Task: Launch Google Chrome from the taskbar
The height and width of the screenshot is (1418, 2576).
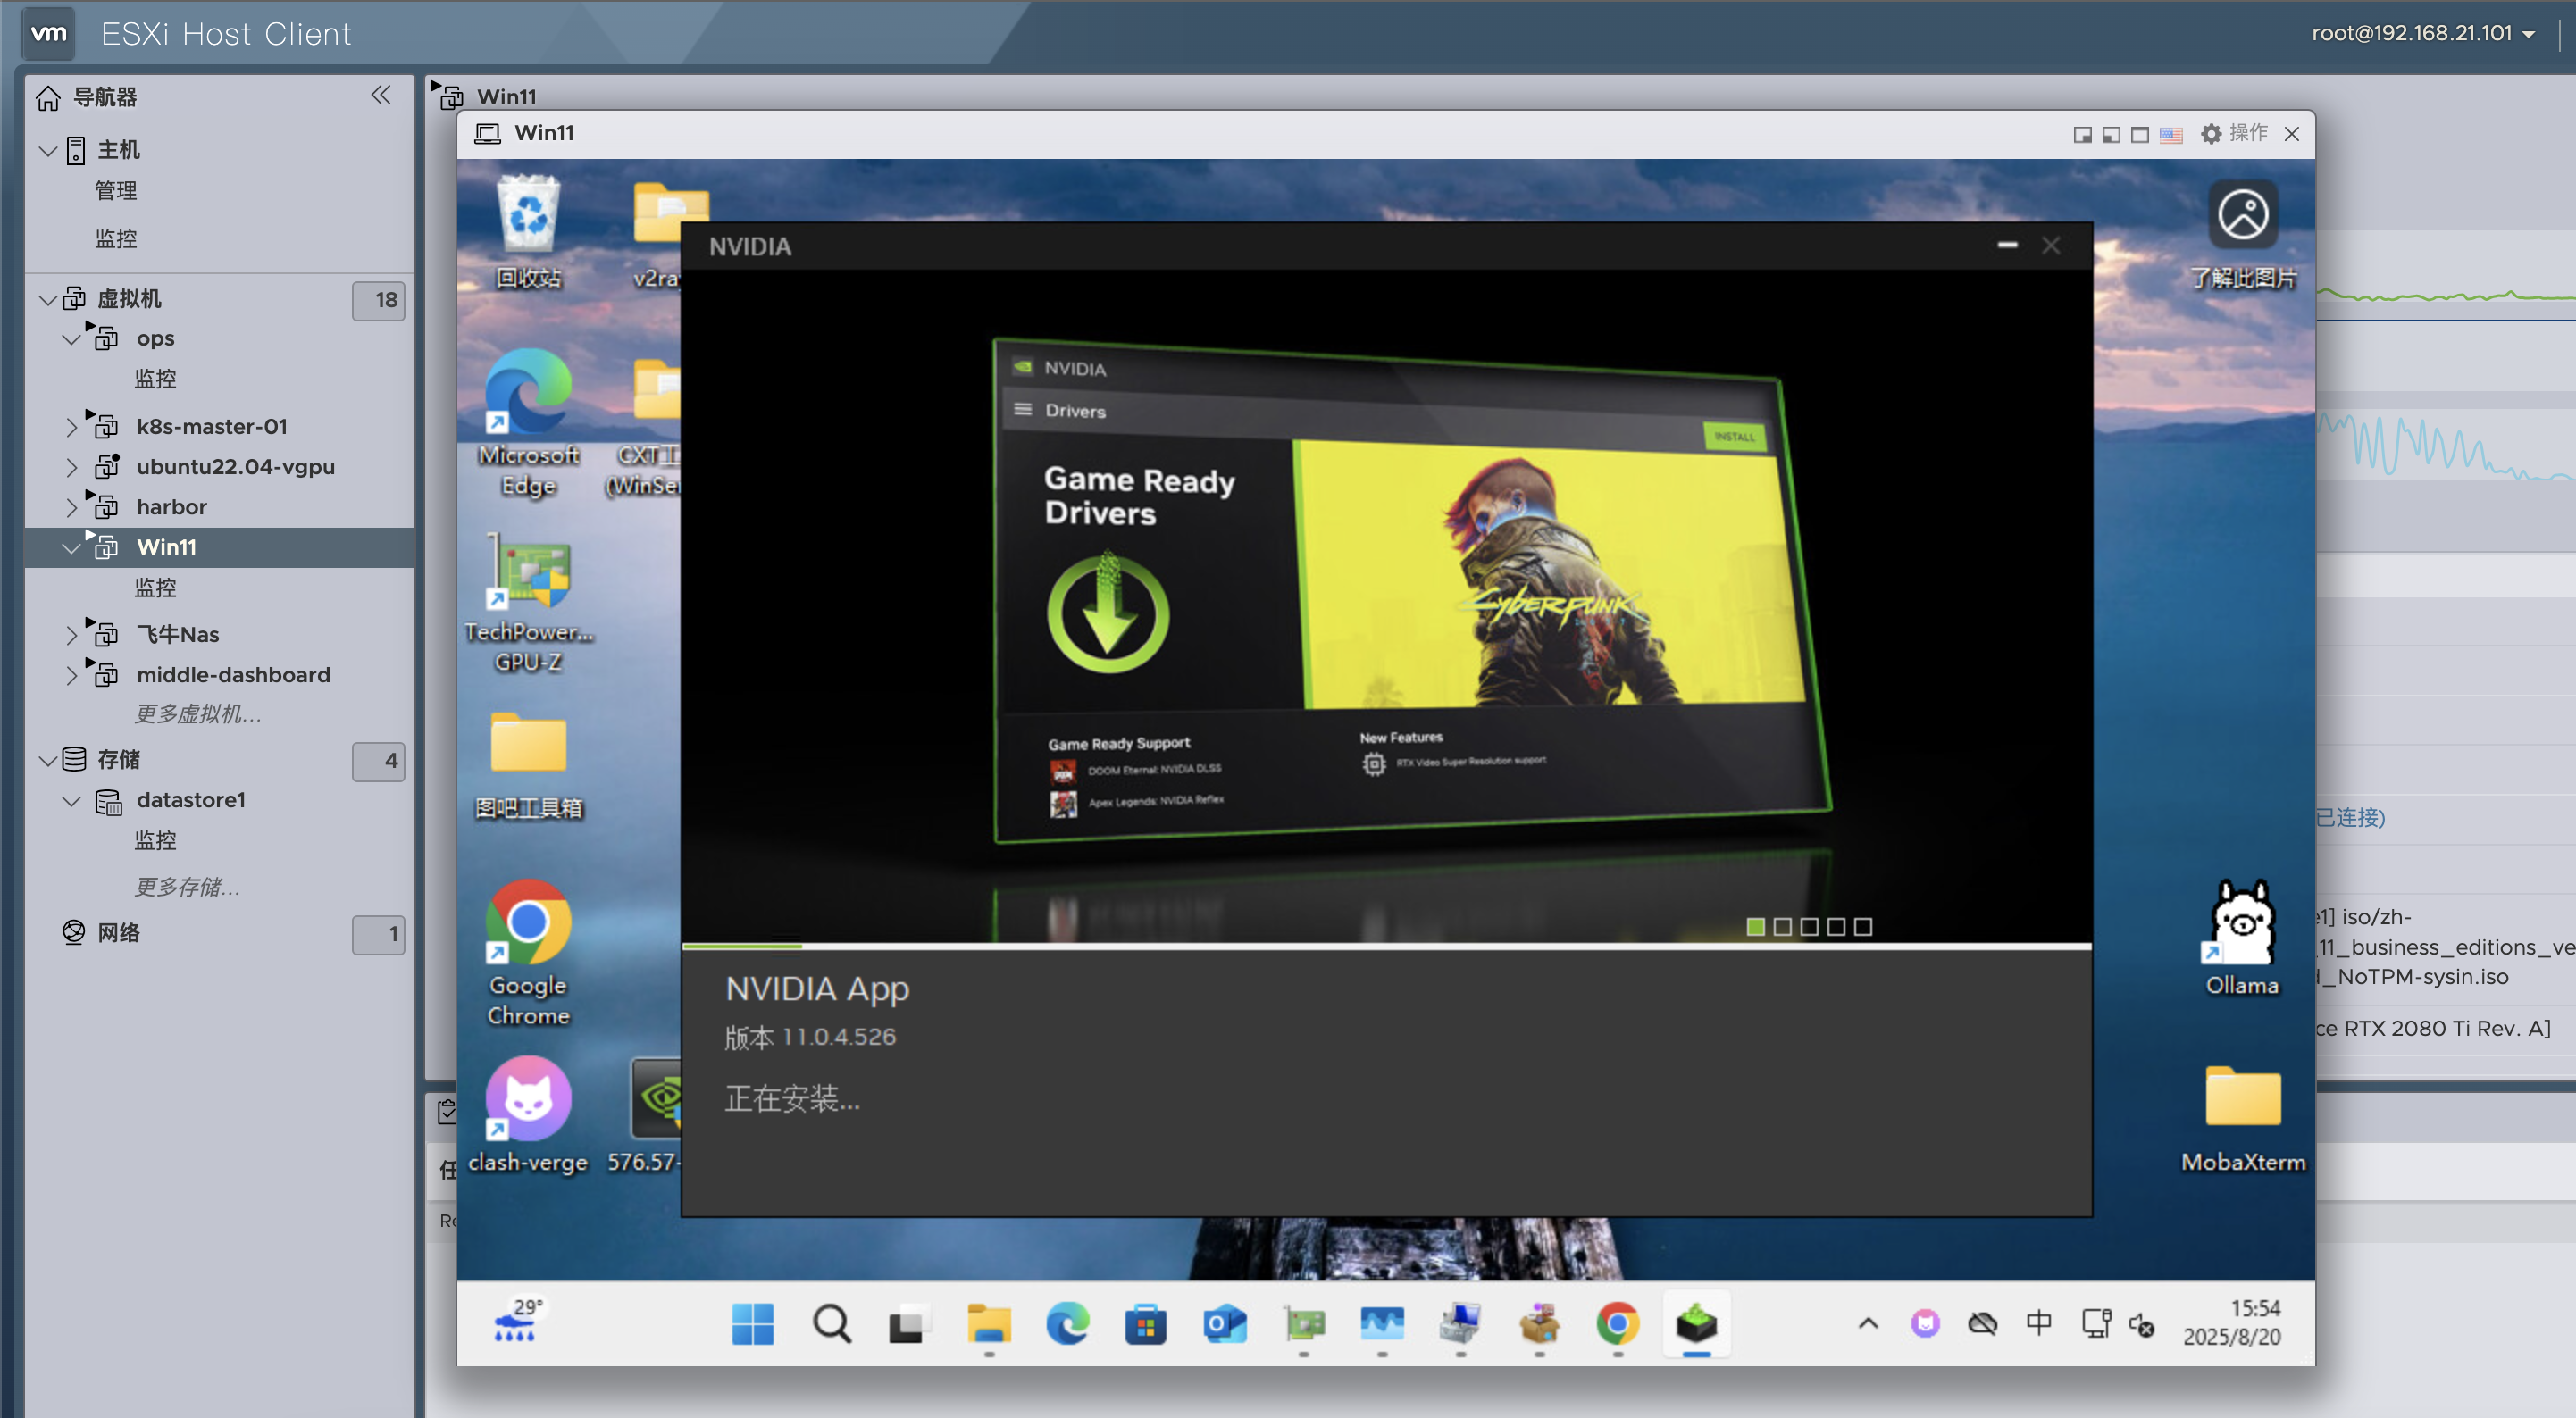Action: pyautogui.click(x=1617, y=1324)
